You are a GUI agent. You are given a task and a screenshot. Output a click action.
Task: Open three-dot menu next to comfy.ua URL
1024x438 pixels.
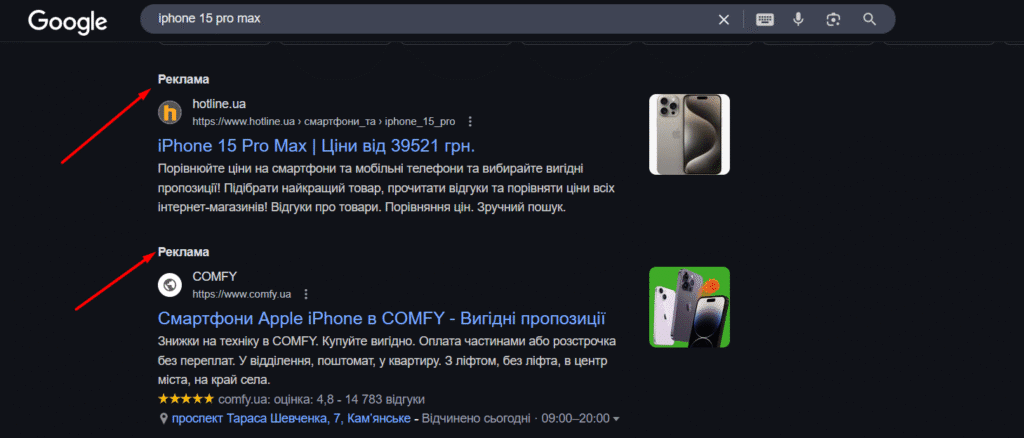pos(306,294)
